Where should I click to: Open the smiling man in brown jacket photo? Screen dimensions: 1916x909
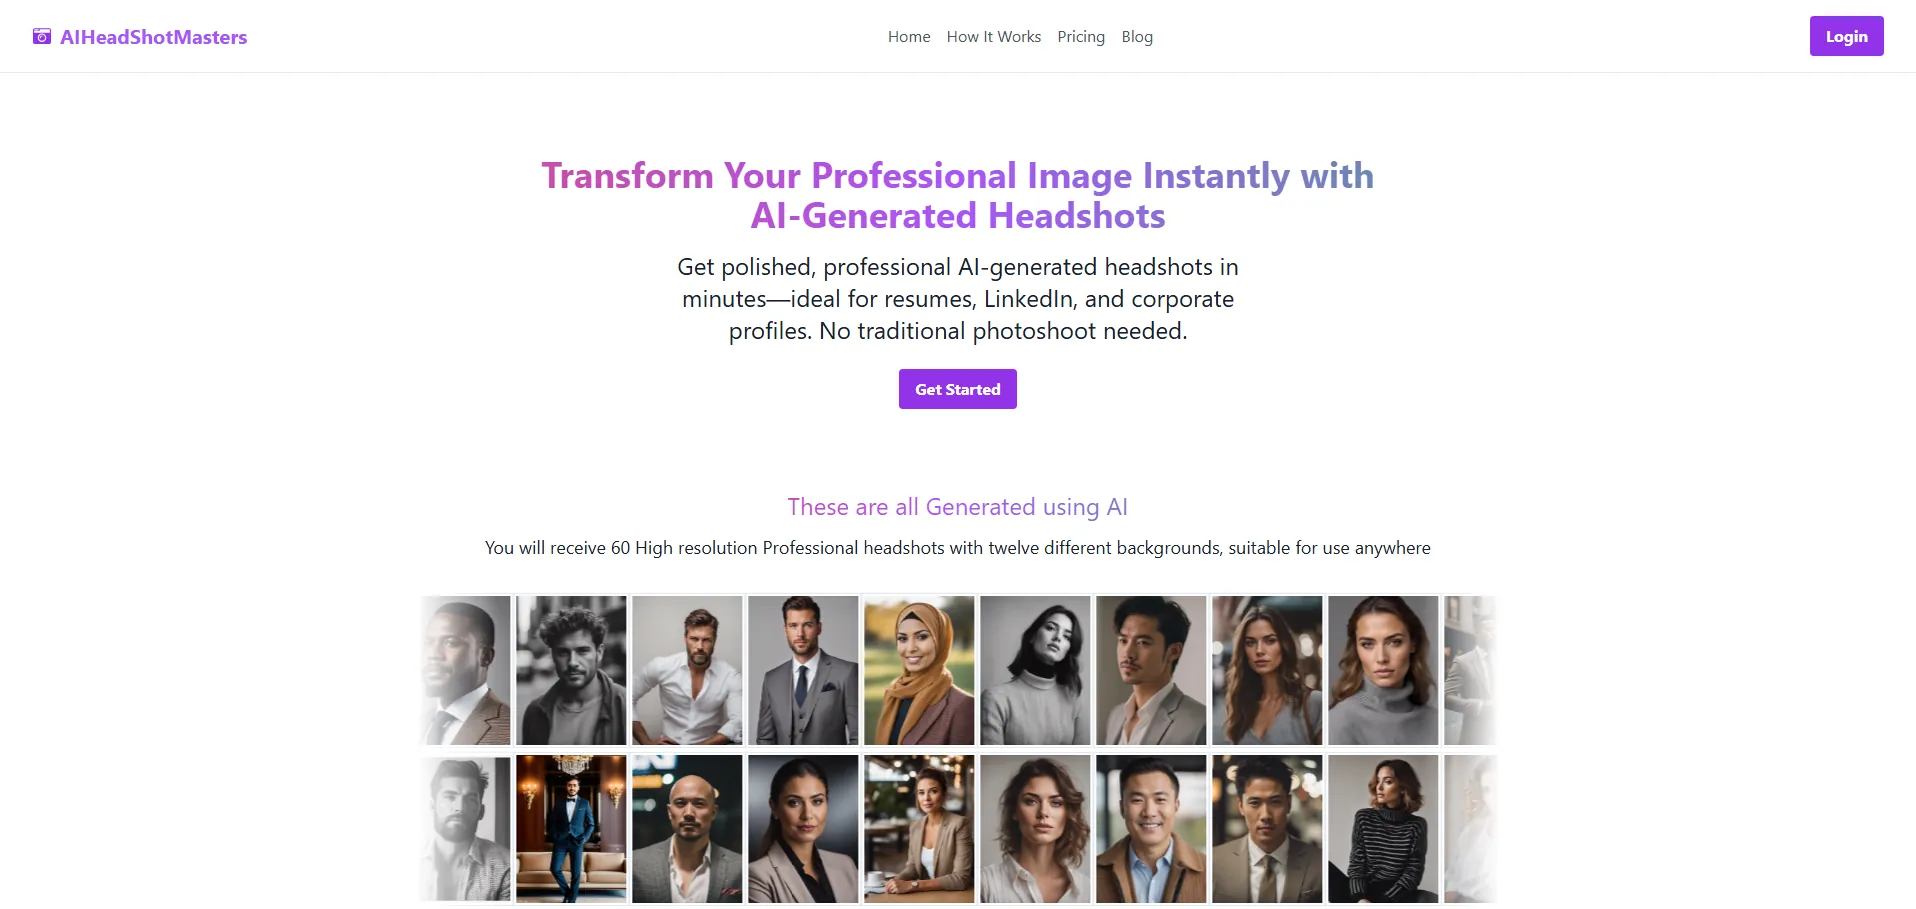click(x=1151, y=829)
